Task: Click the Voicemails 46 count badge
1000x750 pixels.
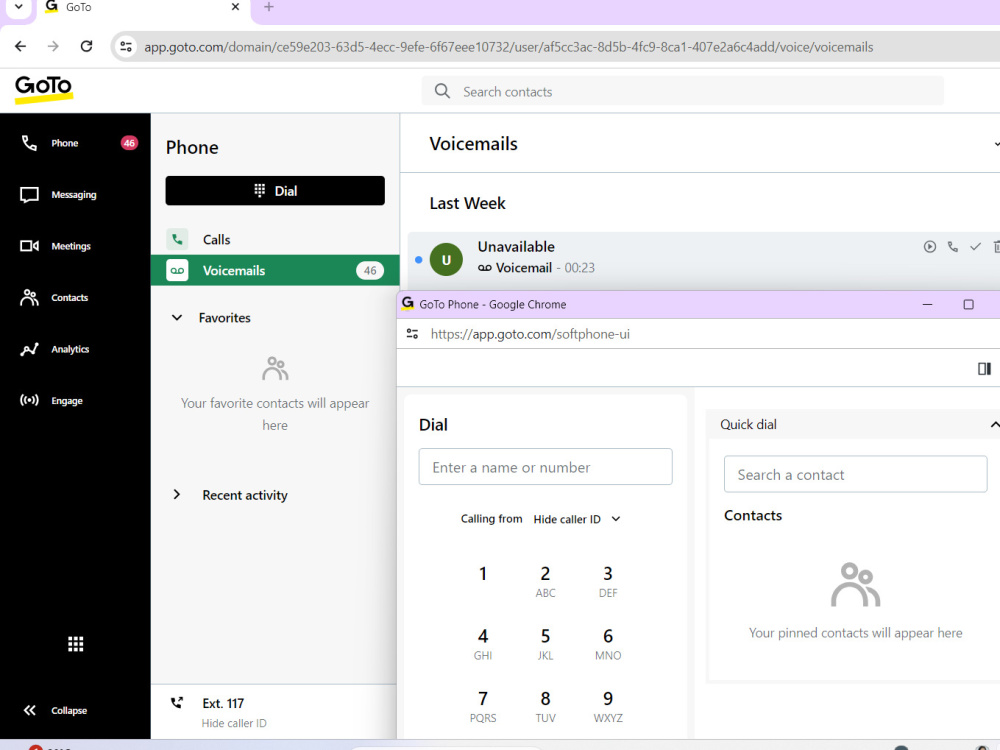Action: [x=370, y=270]
